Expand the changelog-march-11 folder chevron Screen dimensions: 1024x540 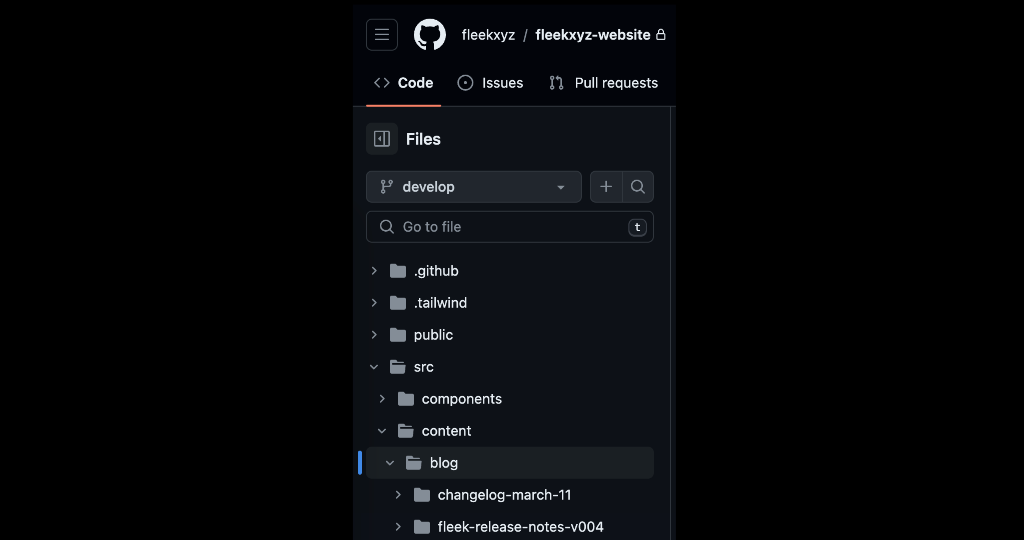pyautogui.click(x=398, y=494)
